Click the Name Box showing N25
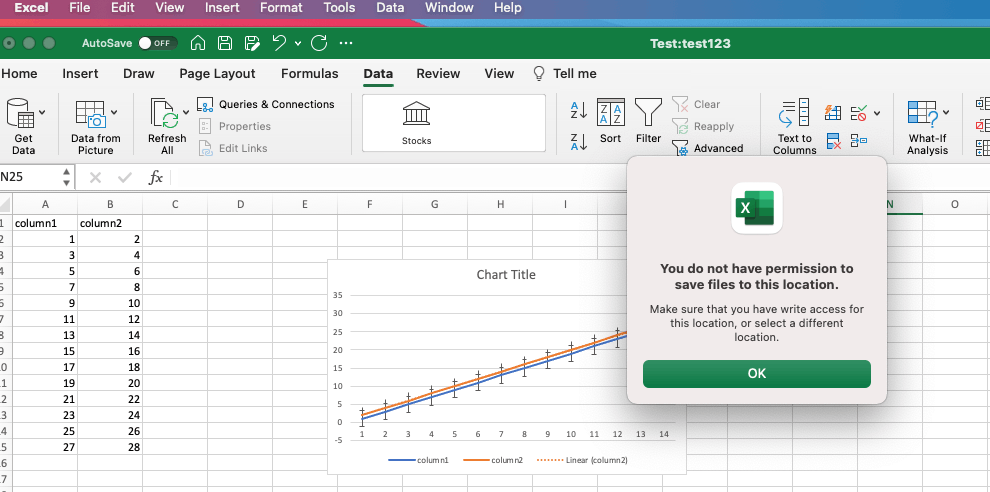This screenshot has height=492, width=990. pos(30,177)
